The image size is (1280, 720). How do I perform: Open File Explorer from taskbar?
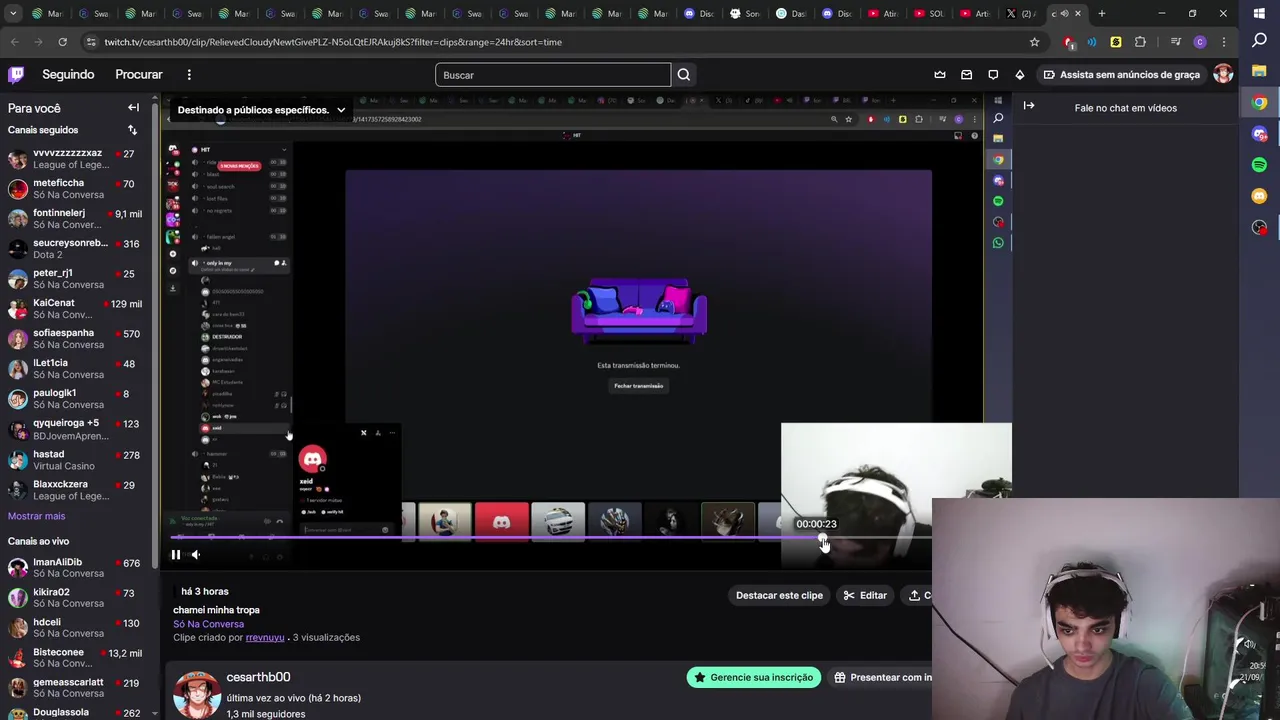1259,71
